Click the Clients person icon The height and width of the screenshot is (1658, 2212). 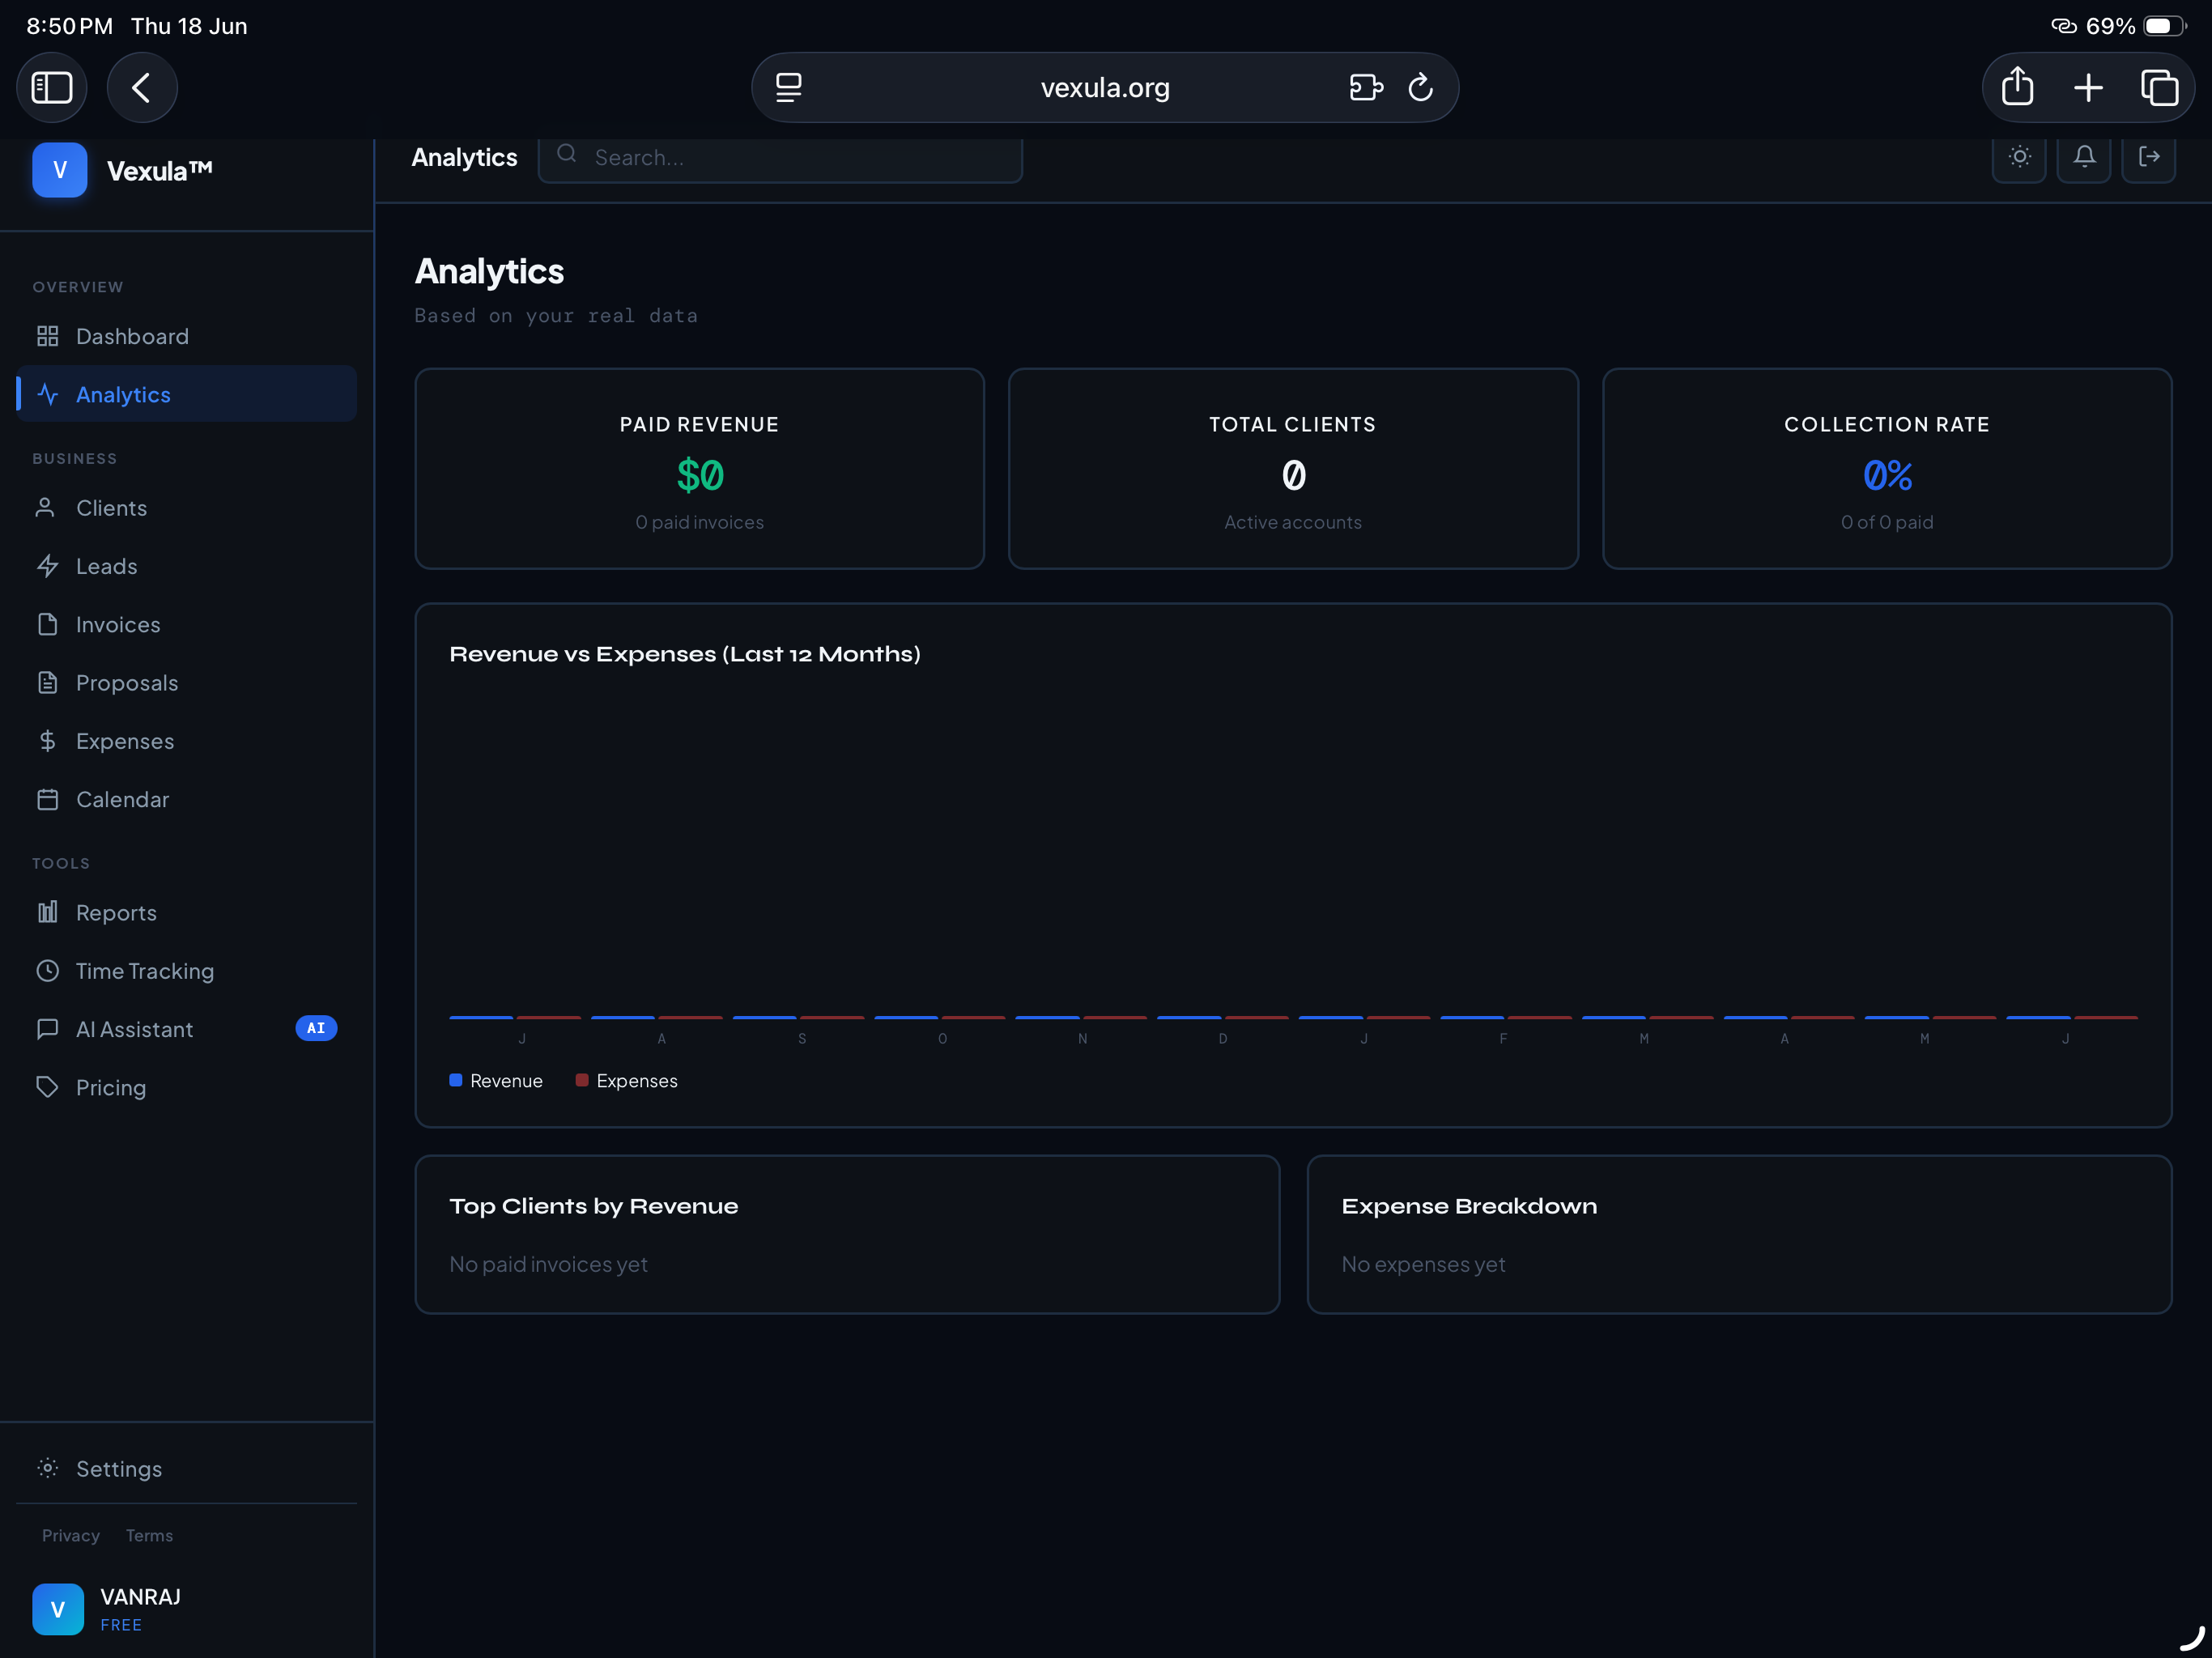(x=45, y=507)
